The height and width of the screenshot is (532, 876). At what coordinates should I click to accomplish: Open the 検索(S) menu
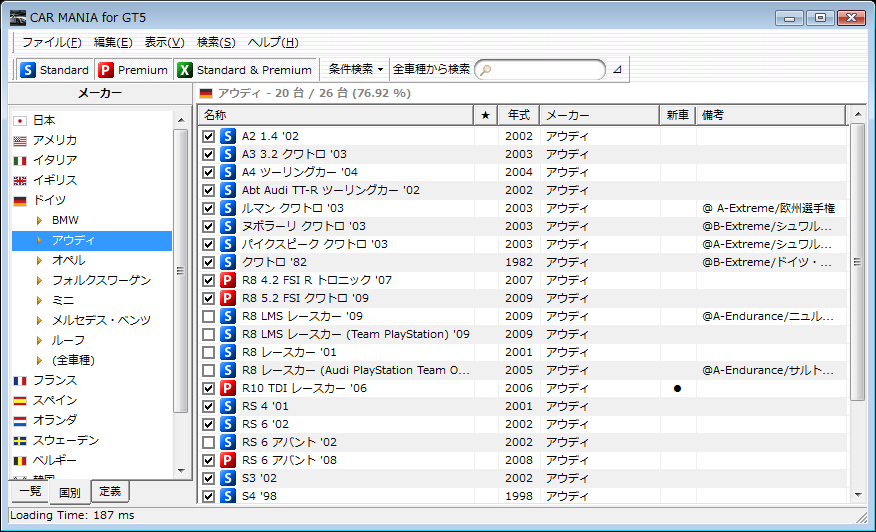[216, 42]
